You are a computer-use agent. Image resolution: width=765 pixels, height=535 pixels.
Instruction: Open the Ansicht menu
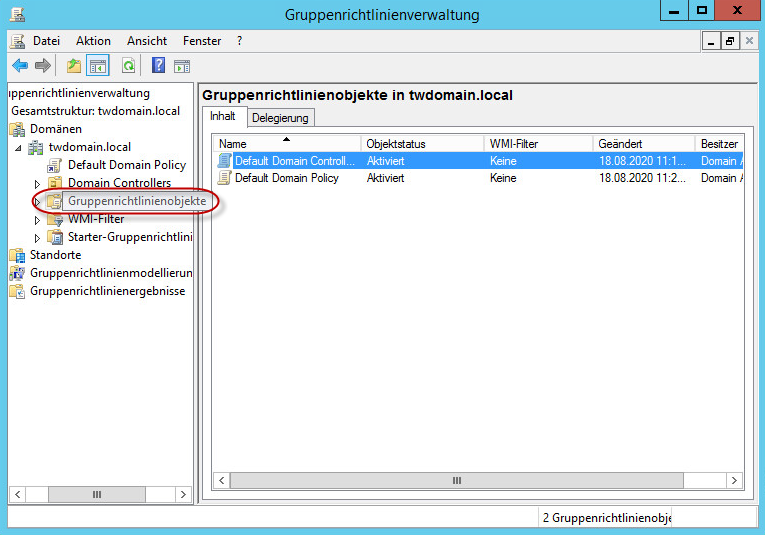coord(147,41)
